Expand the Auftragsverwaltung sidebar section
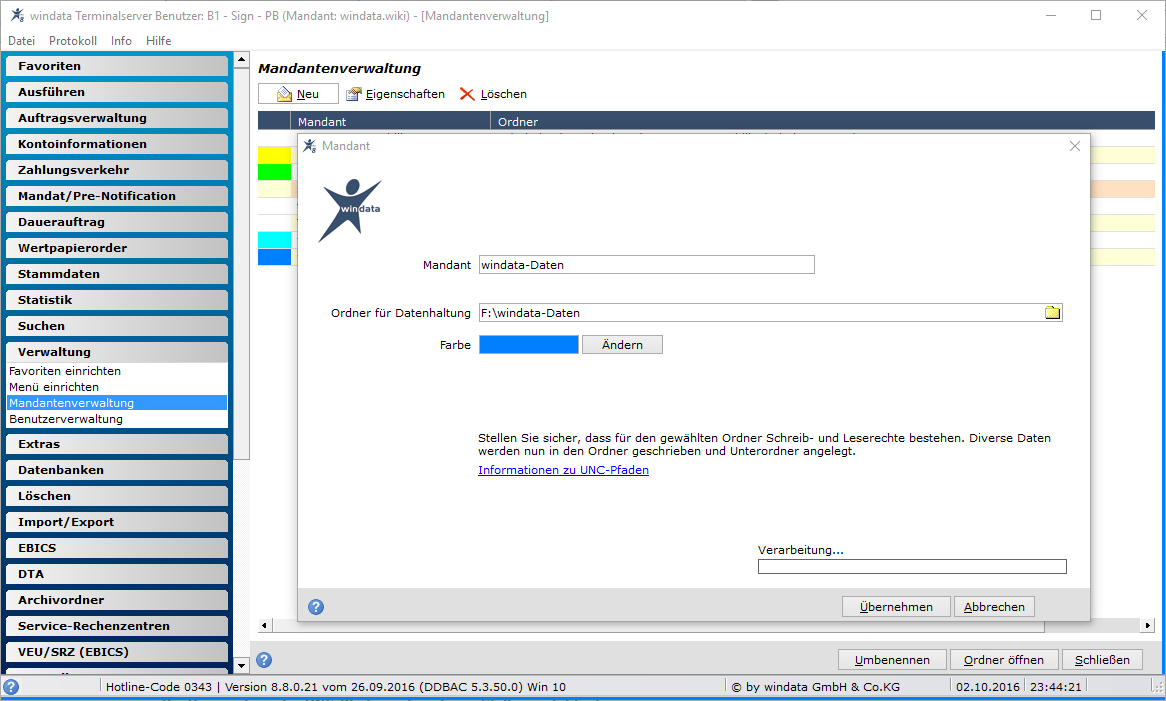 (117, 118)
